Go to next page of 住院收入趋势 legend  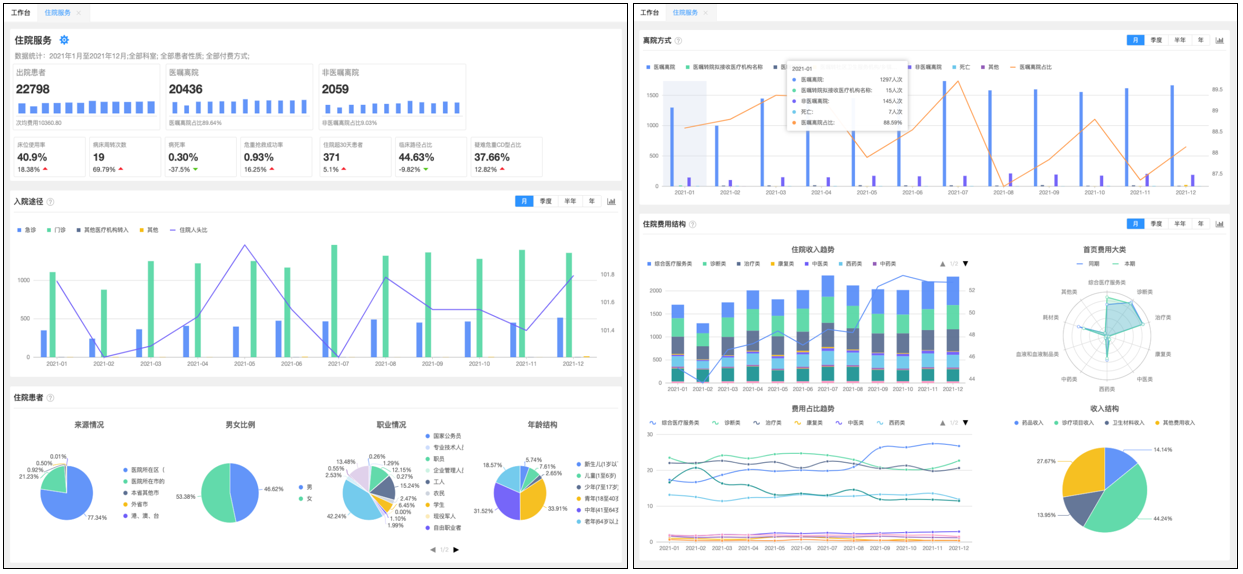965,264
